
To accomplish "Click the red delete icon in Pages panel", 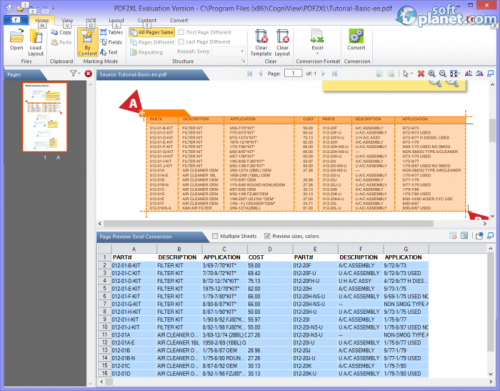I will (88, 74).
